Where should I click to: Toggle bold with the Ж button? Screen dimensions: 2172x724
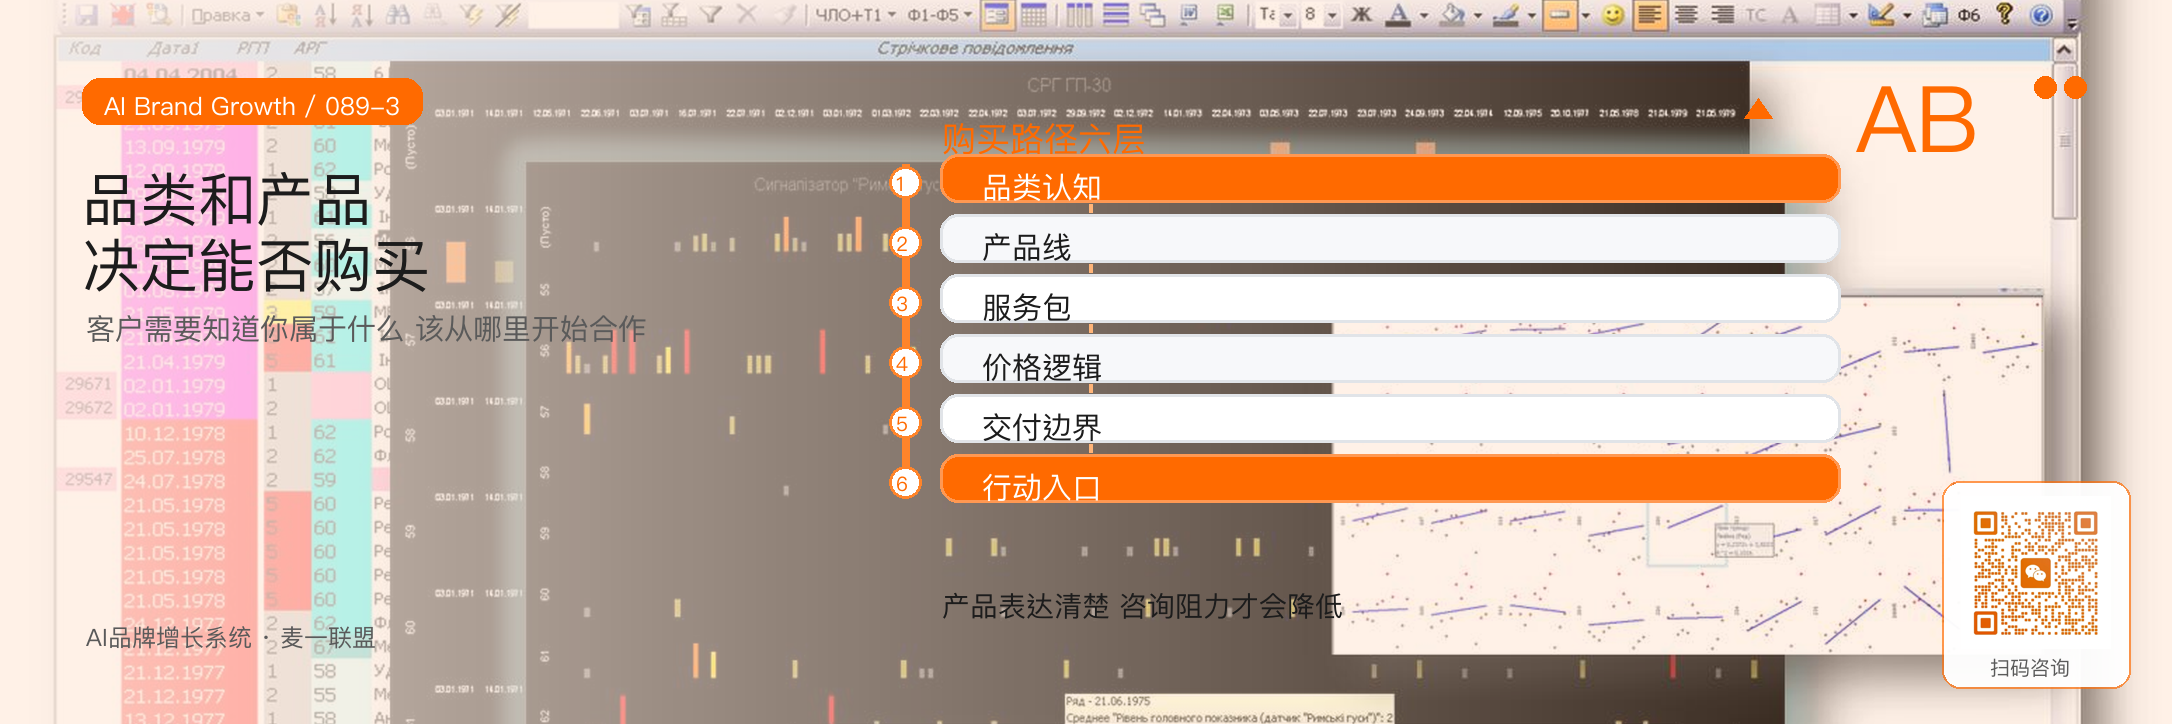[x=1361, y=15]
